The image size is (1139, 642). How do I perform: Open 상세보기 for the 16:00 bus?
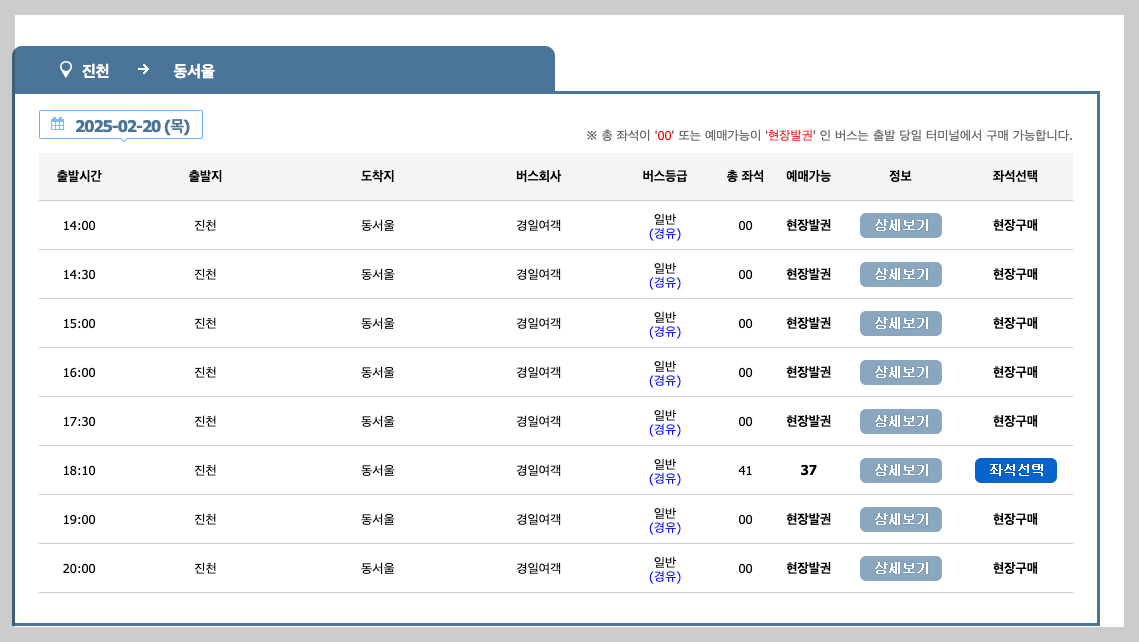click(x=899, y=372)
